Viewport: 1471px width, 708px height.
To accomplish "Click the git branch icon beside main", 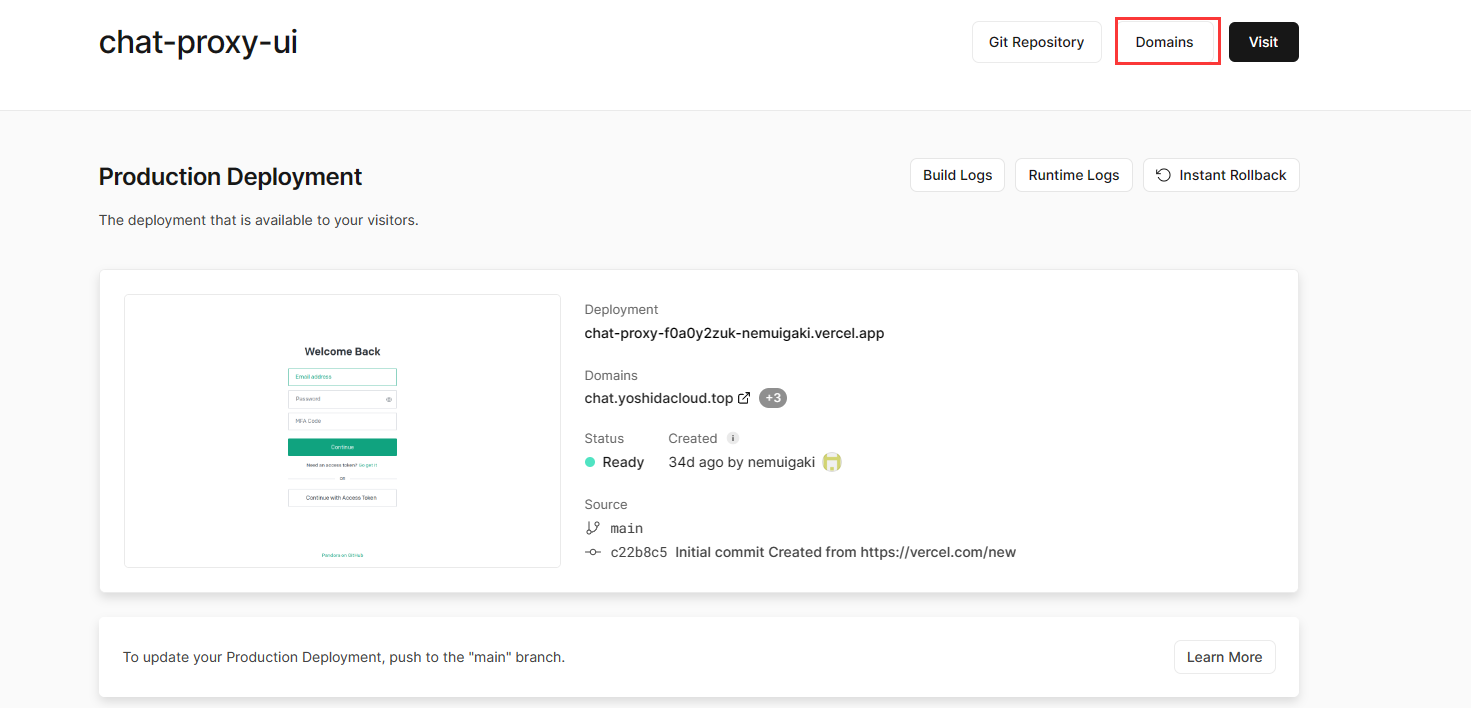I will (593, 528).
